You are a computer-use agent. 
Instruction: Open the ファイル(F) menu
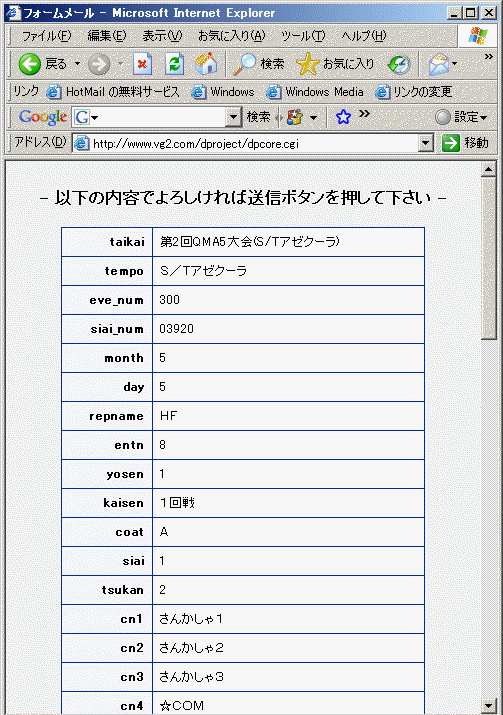pos(47,36)
